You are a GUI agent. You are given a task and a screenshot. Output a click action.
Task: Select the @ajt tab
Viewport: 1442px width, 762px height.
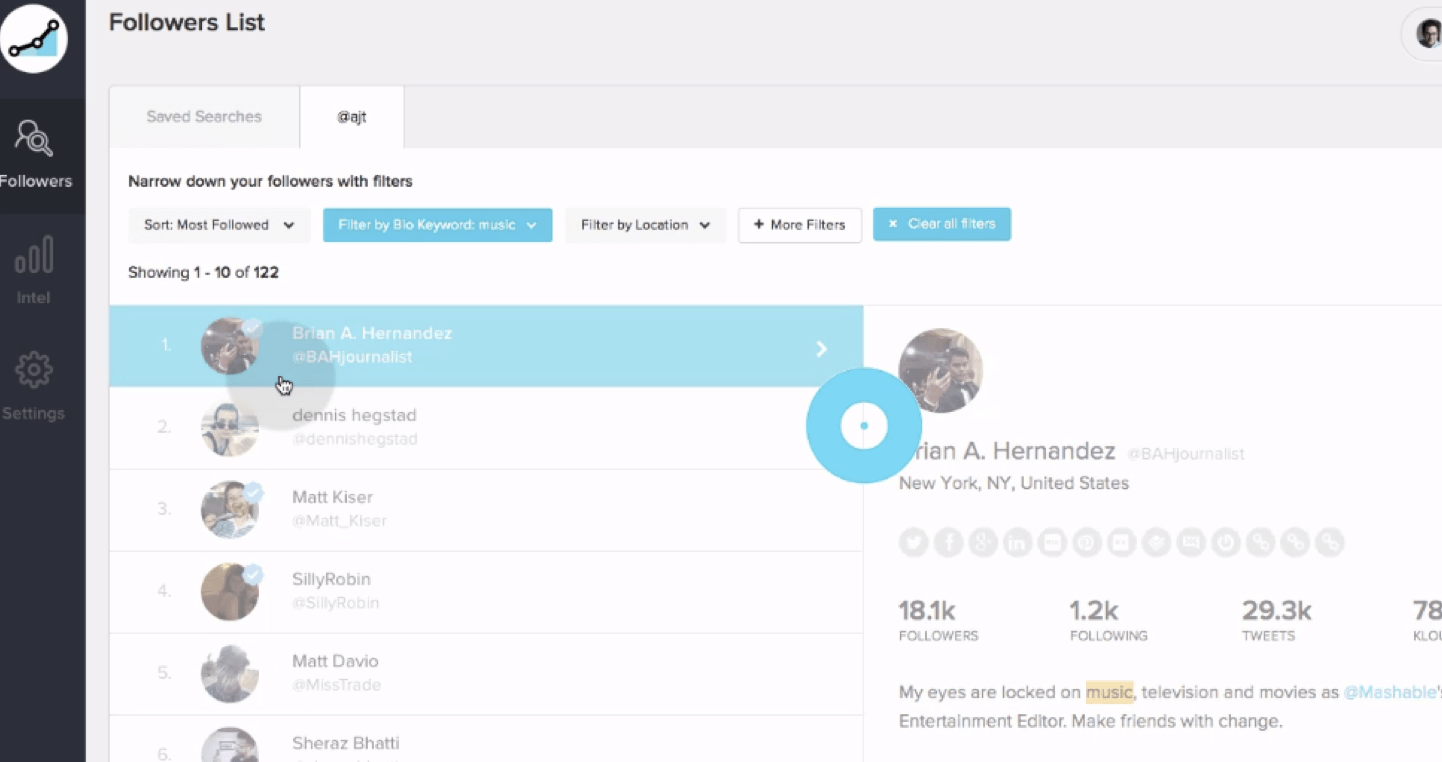[351, 117]
